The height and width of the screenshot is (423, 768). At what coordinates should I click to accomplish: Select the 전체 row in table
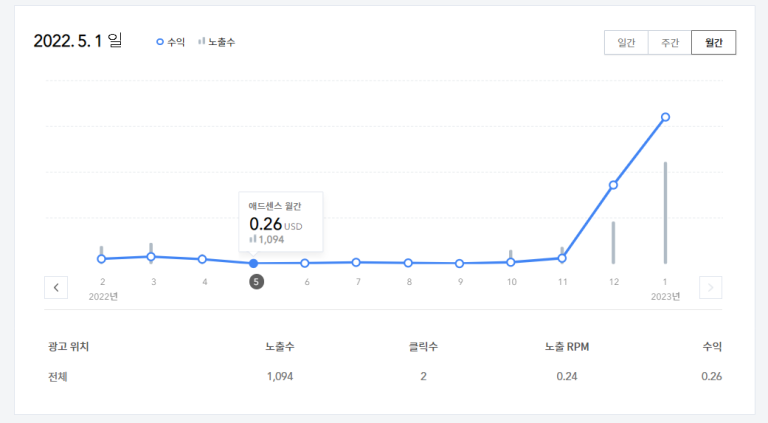tap(58, 377)
